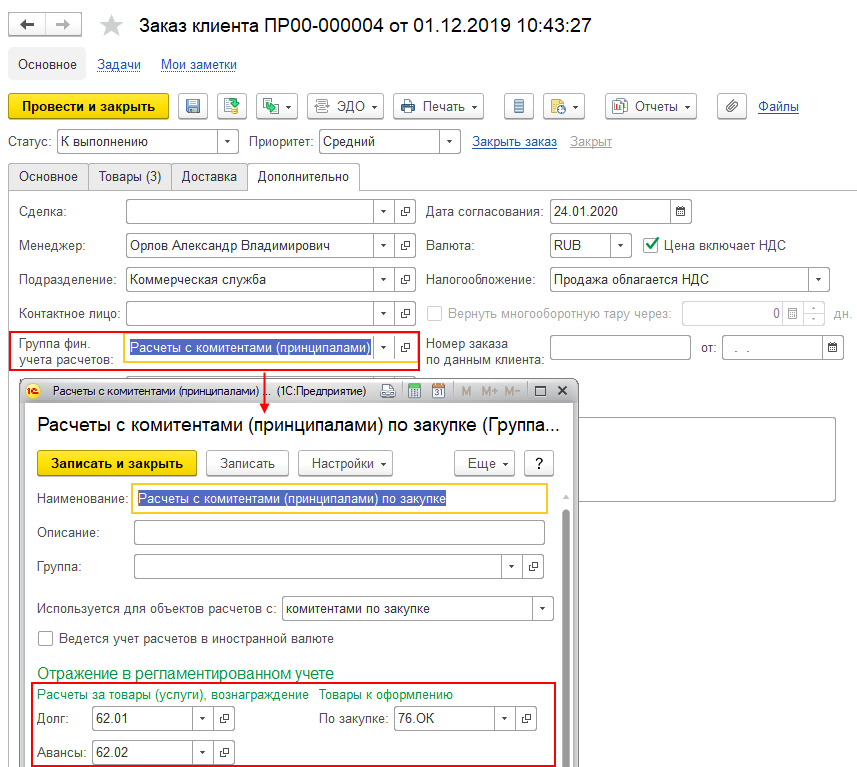Open account 76.ОК with open-form icon
Viewport: 857px width, 767px height.
pyautogui.click(x=526, y=718)
